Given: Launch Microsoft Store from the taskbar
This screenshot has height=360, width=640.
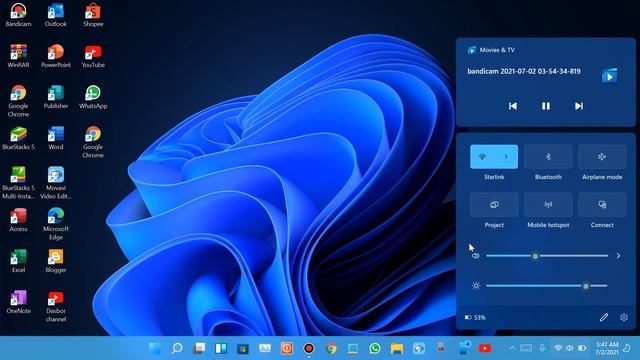Looking at the screenshot, I should click(x=243, y=348).
